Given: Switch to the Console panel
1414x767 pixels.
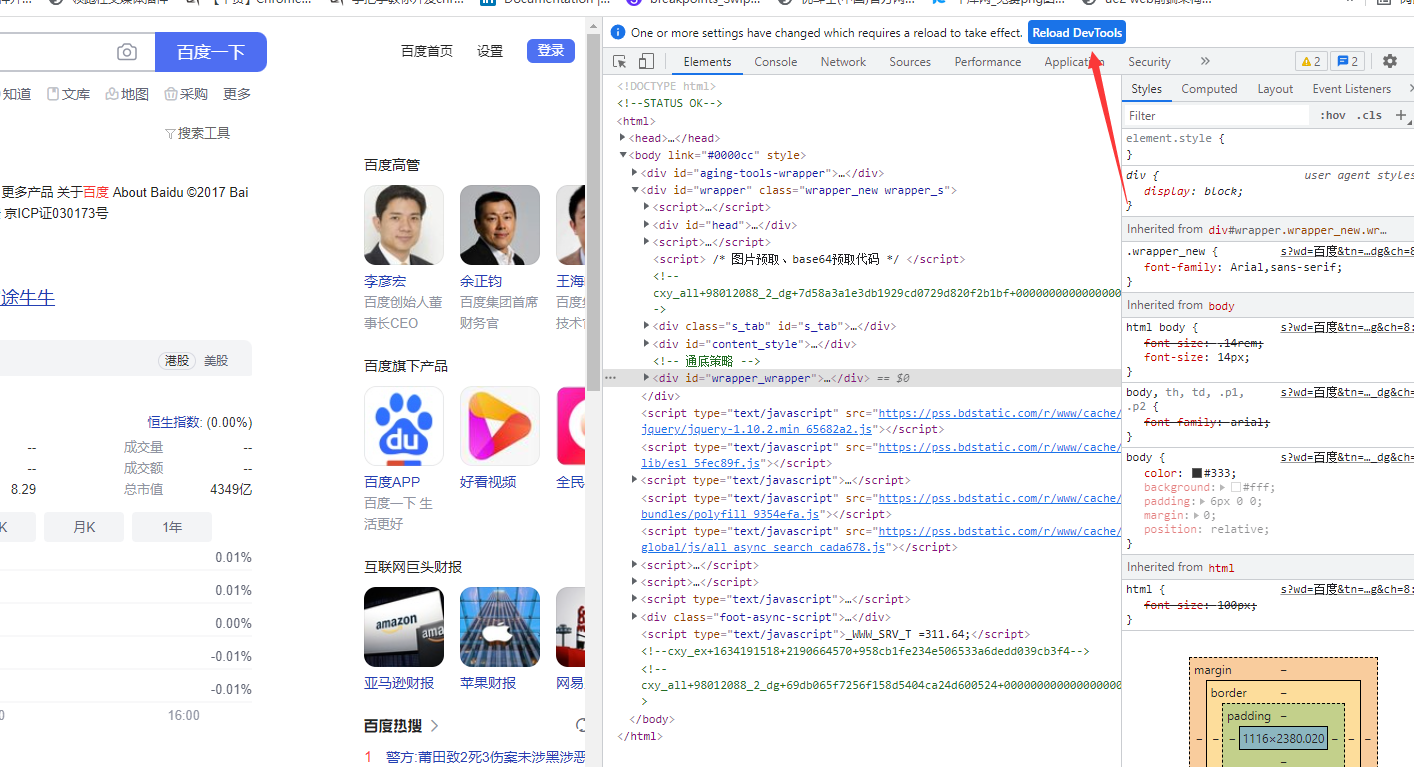Looking at the screenshot, I should click(775, 61).
